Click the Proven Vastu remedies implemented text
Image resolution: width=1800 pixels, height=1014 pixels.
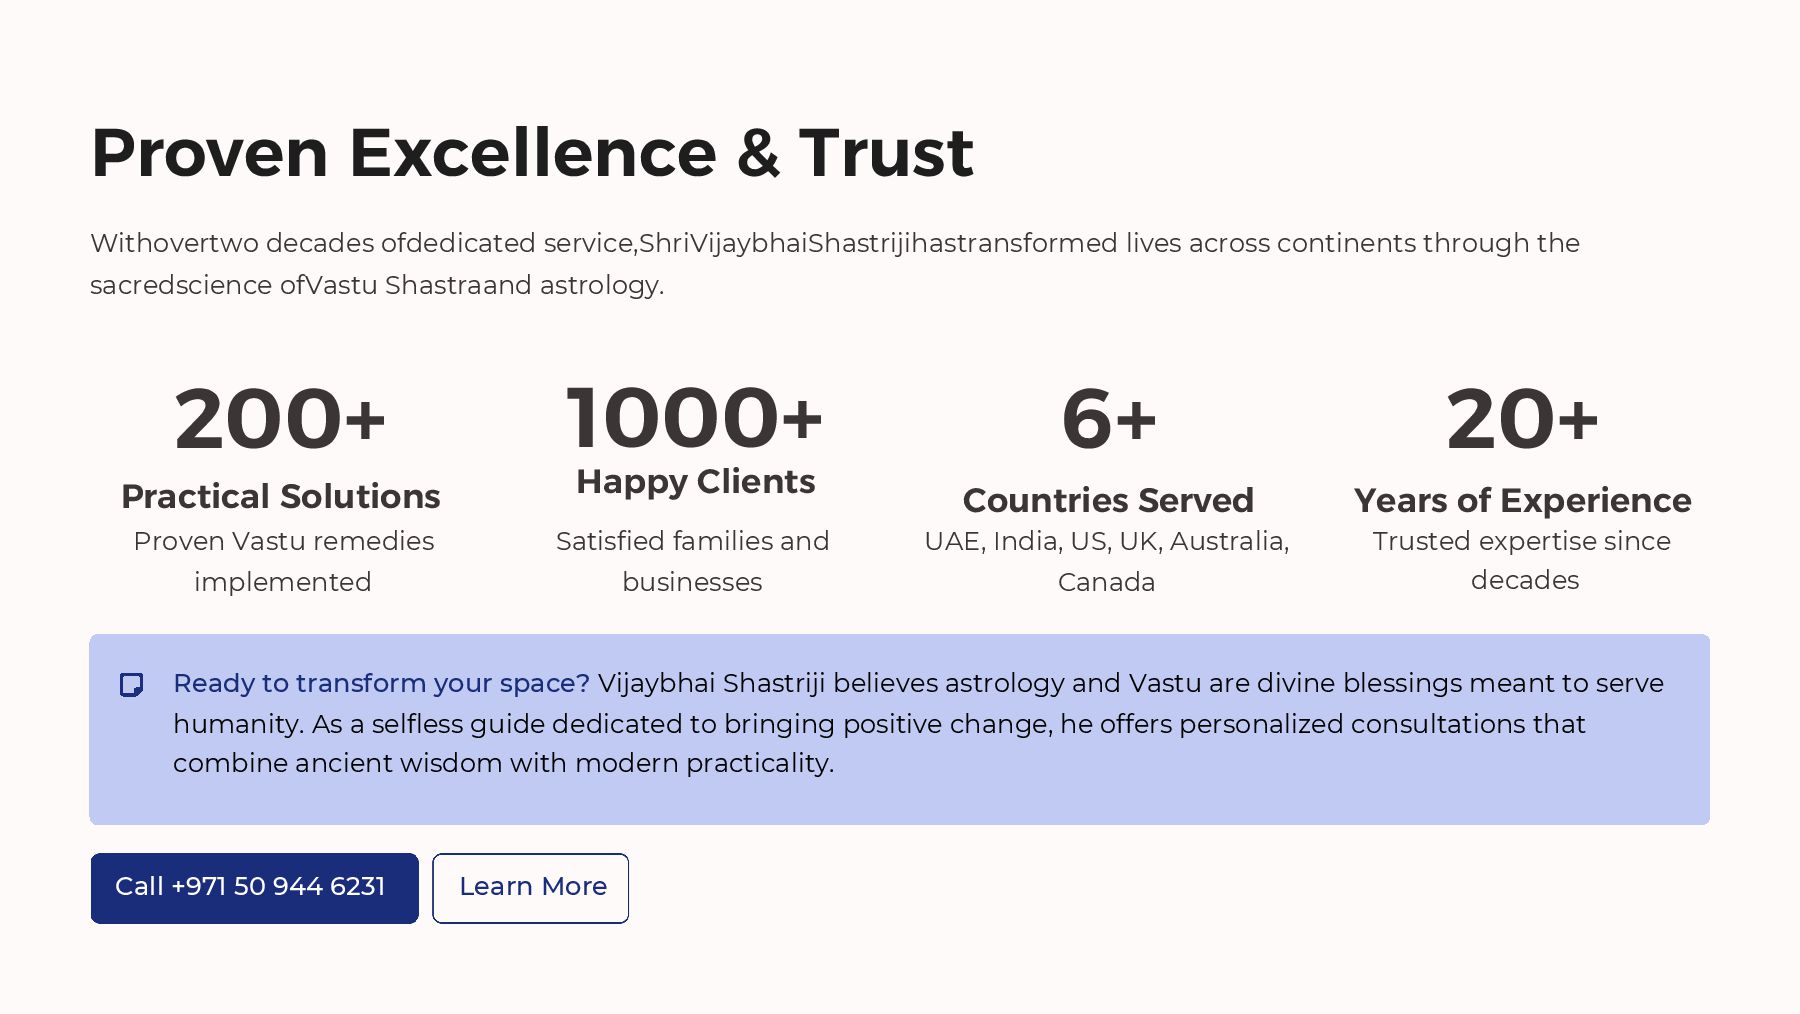pyautogui.click(x=283, y=561)
